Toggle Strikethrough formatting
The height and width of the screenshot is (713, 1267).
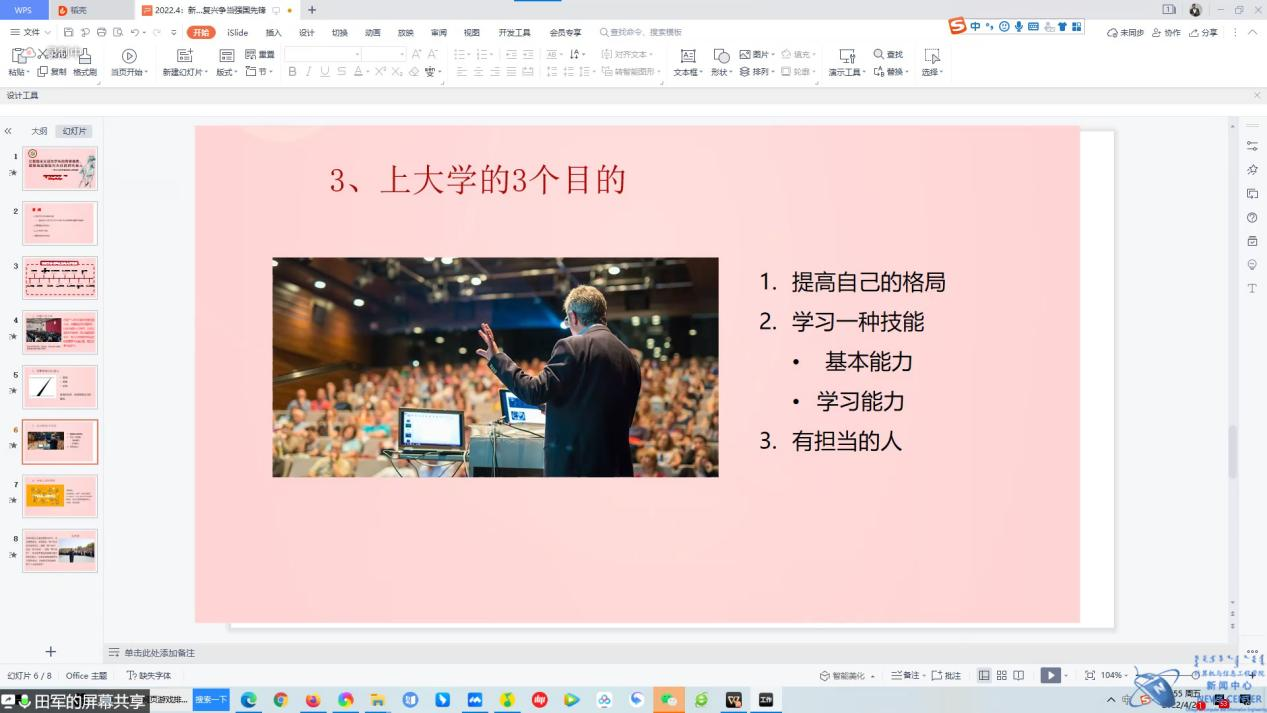pos(342,72)
